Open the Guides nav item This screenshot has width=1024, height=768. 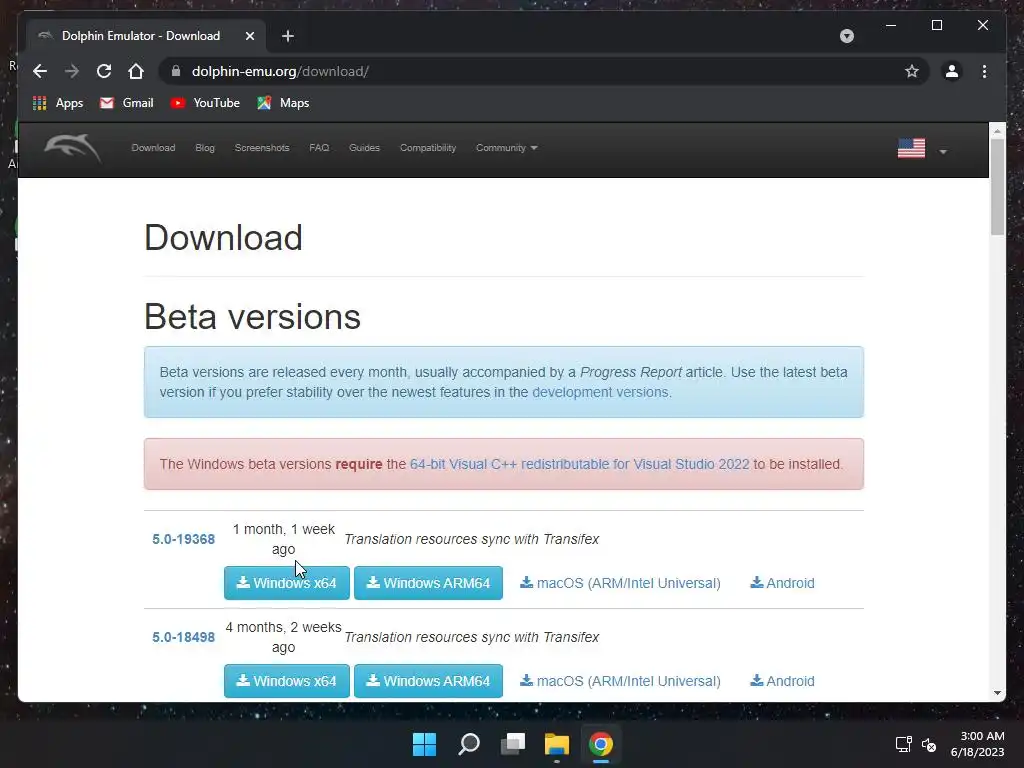click(364, 148)
